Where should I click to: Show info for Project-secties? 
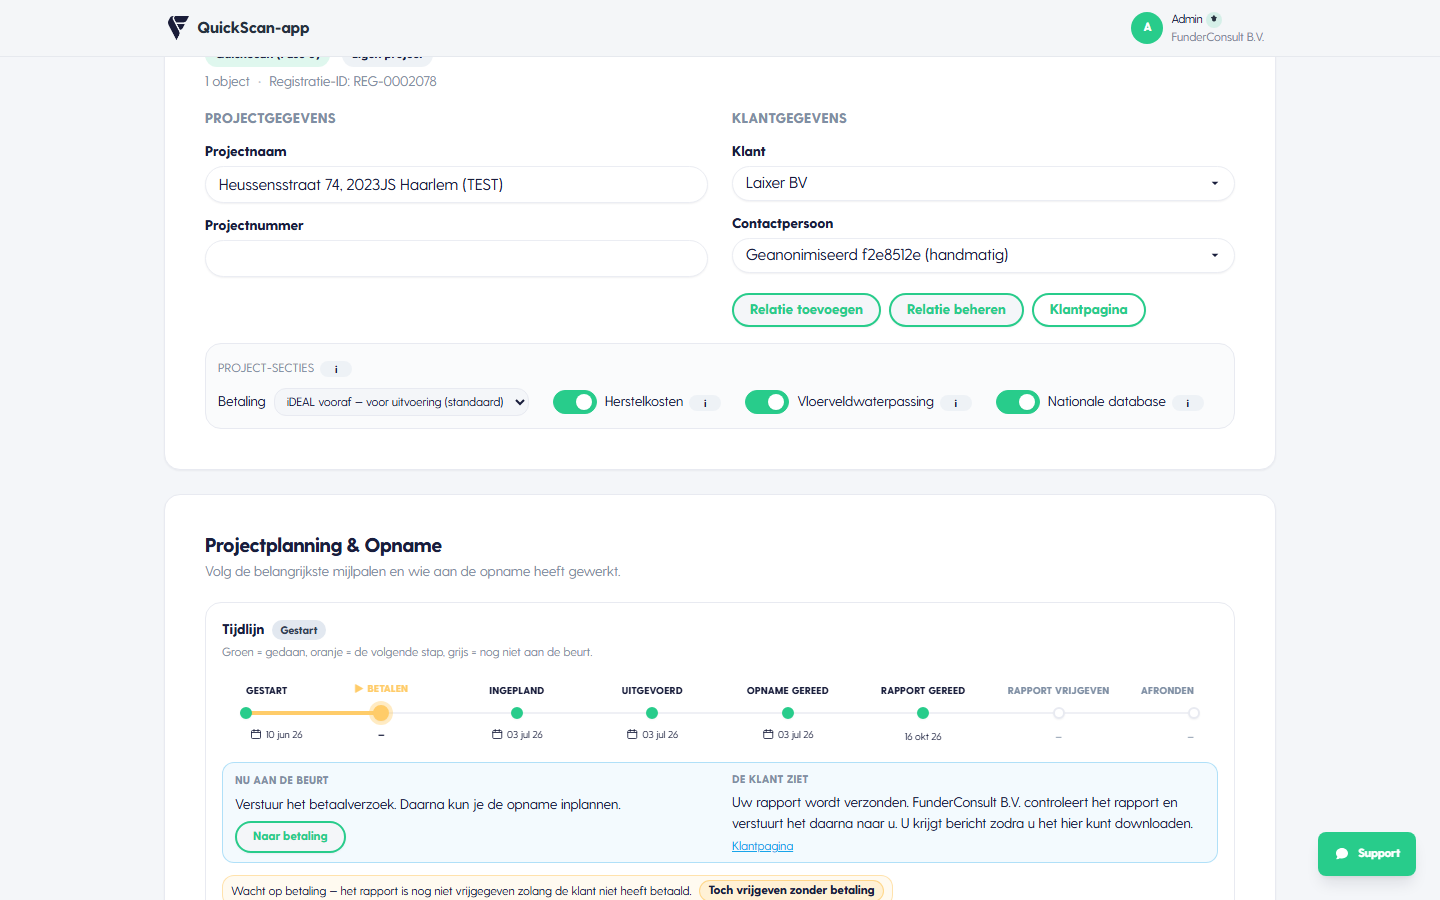(336, 369)
